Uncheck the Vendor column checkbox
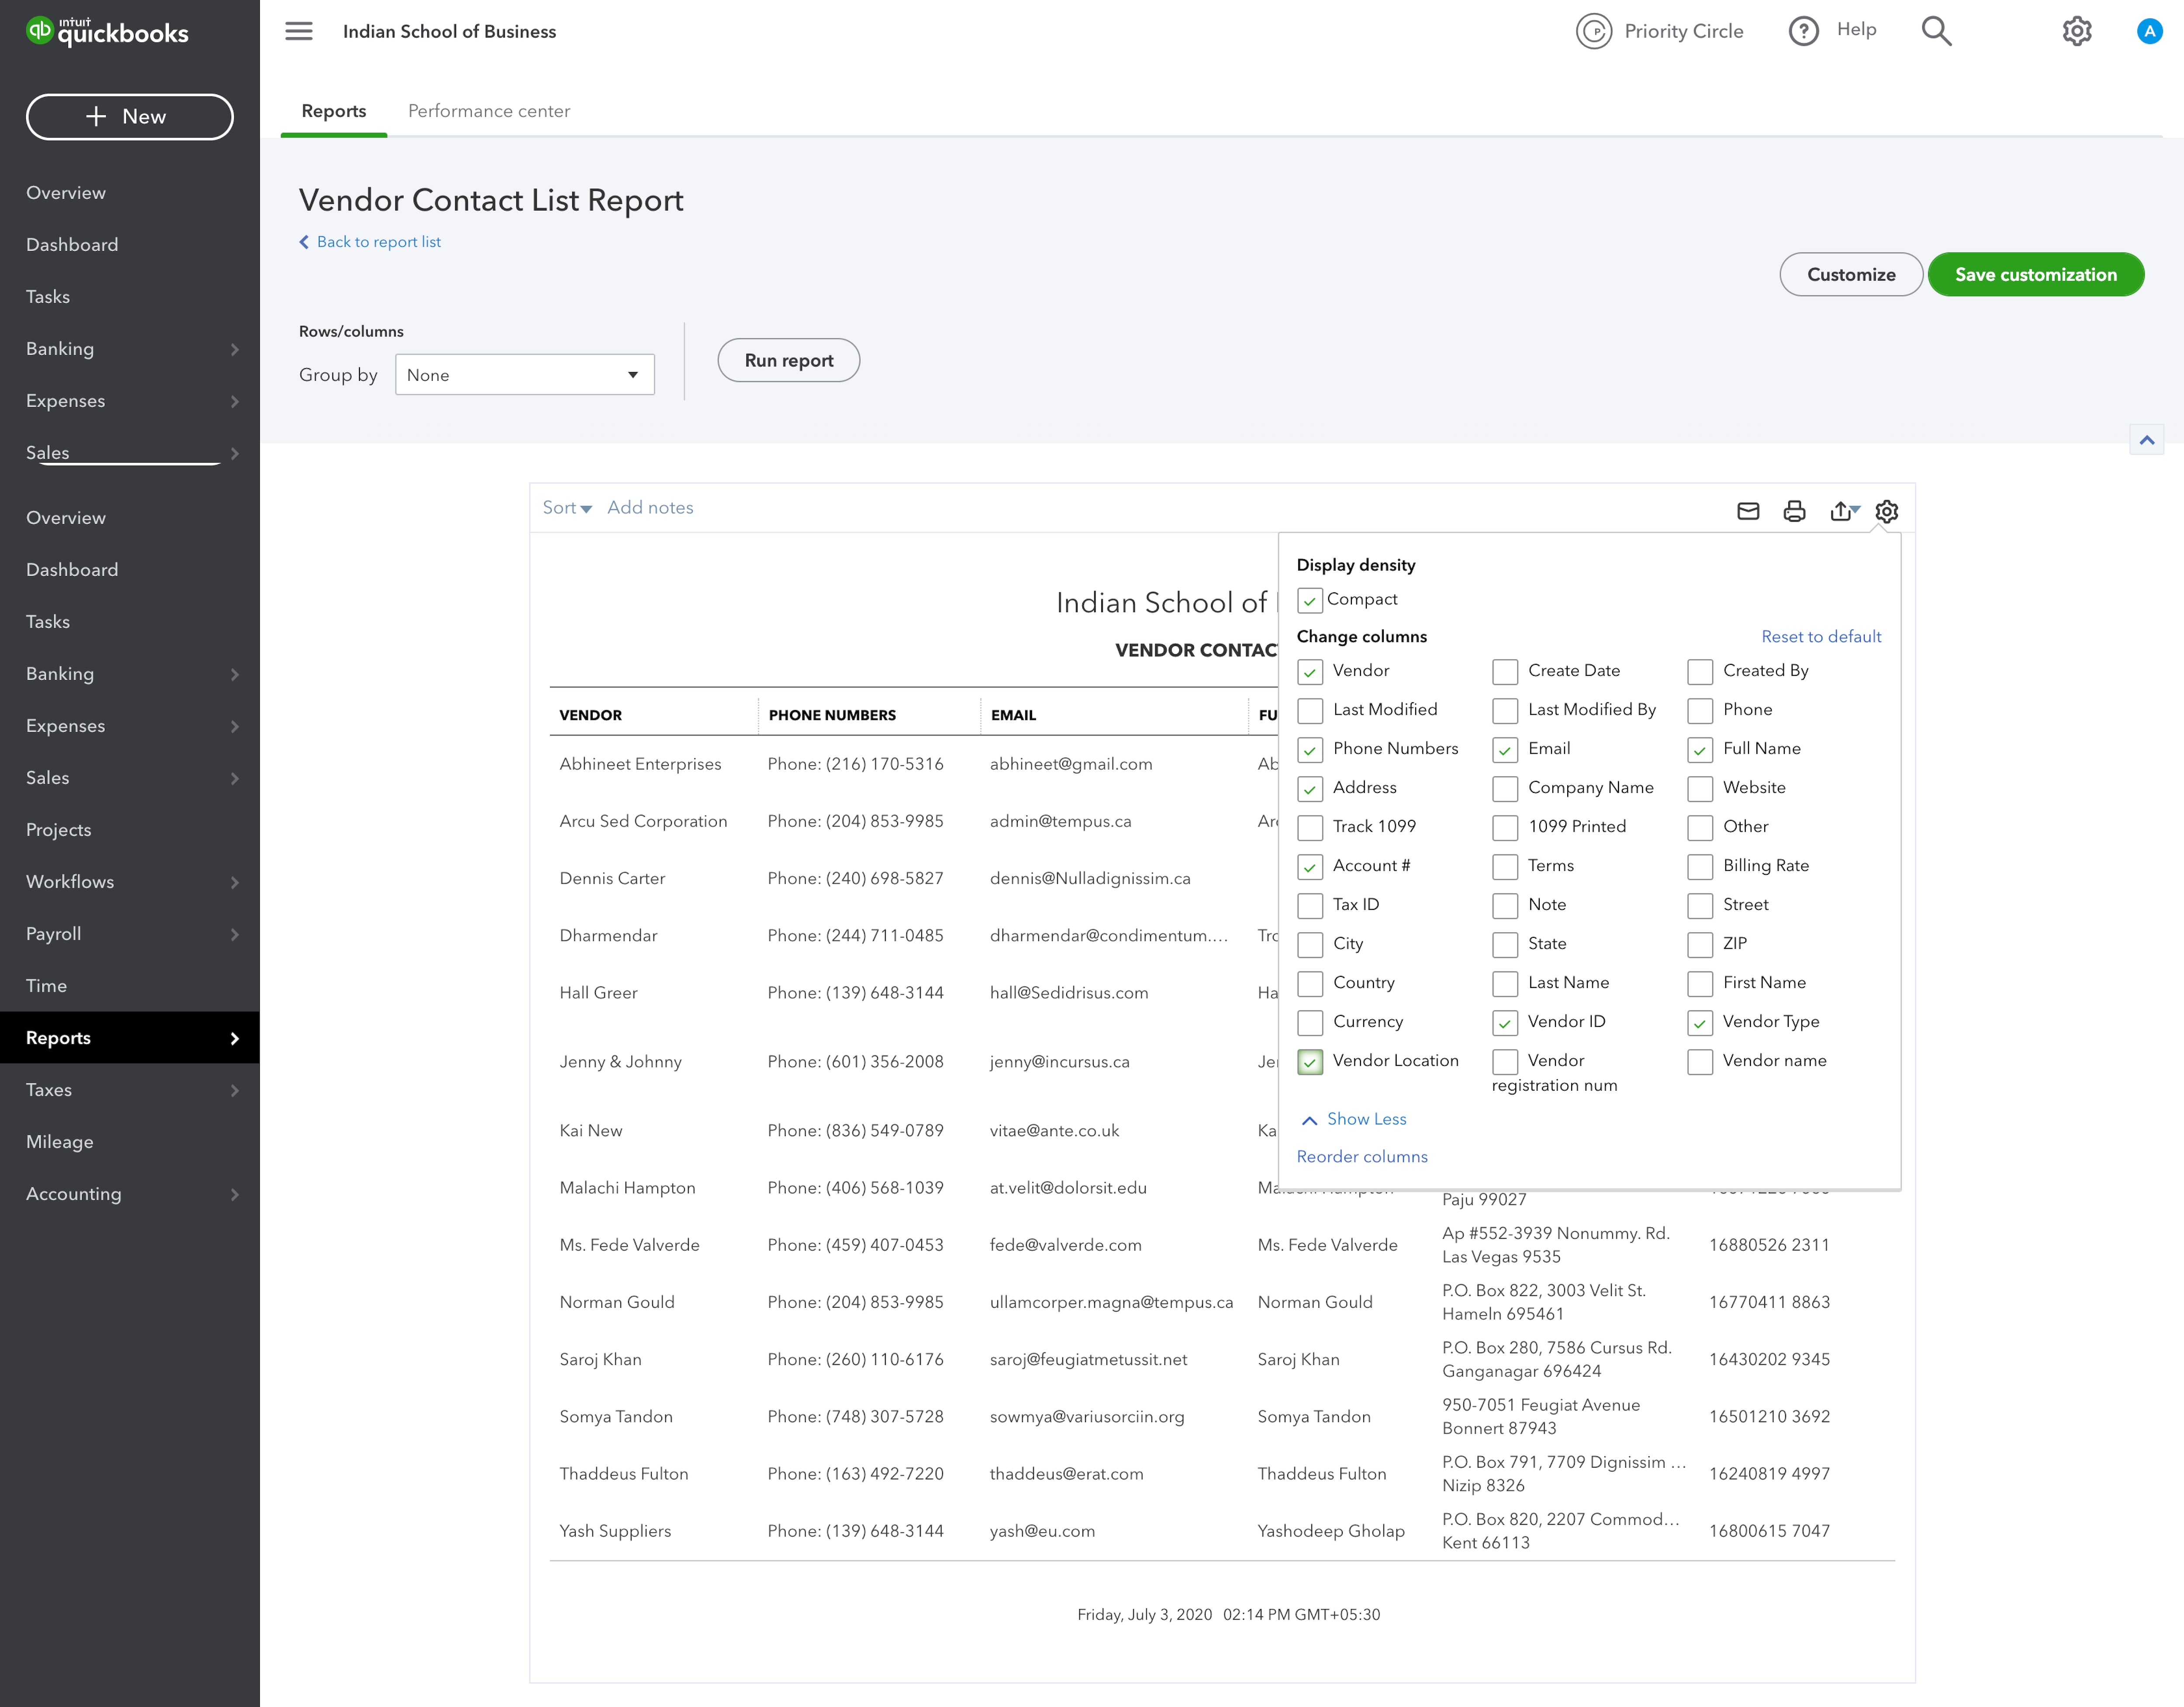2184x1707 pixels. (x=1310, y=672)
